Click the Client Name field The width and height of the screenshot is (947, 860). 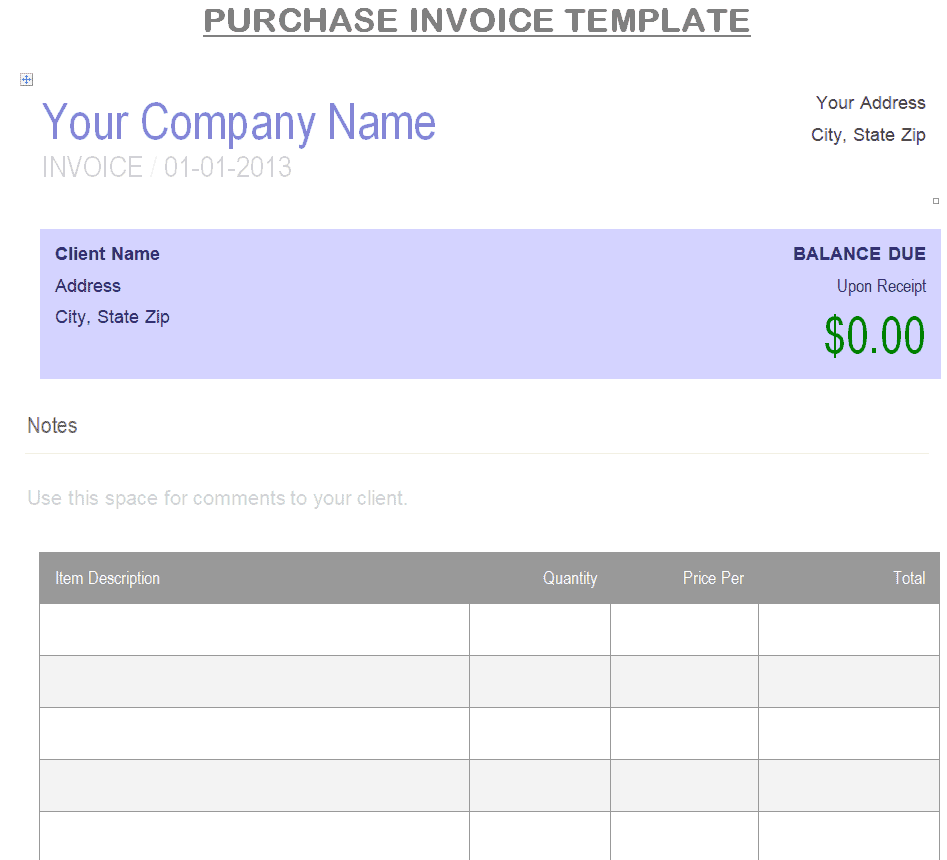pyautogui.click(x=108, y=254)
